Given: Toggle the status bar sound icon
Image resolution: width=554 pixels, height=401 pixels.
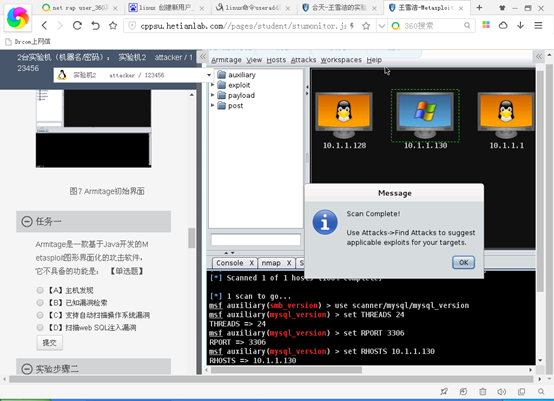Looking at the screenshot, I should click(x=502, y=391).
